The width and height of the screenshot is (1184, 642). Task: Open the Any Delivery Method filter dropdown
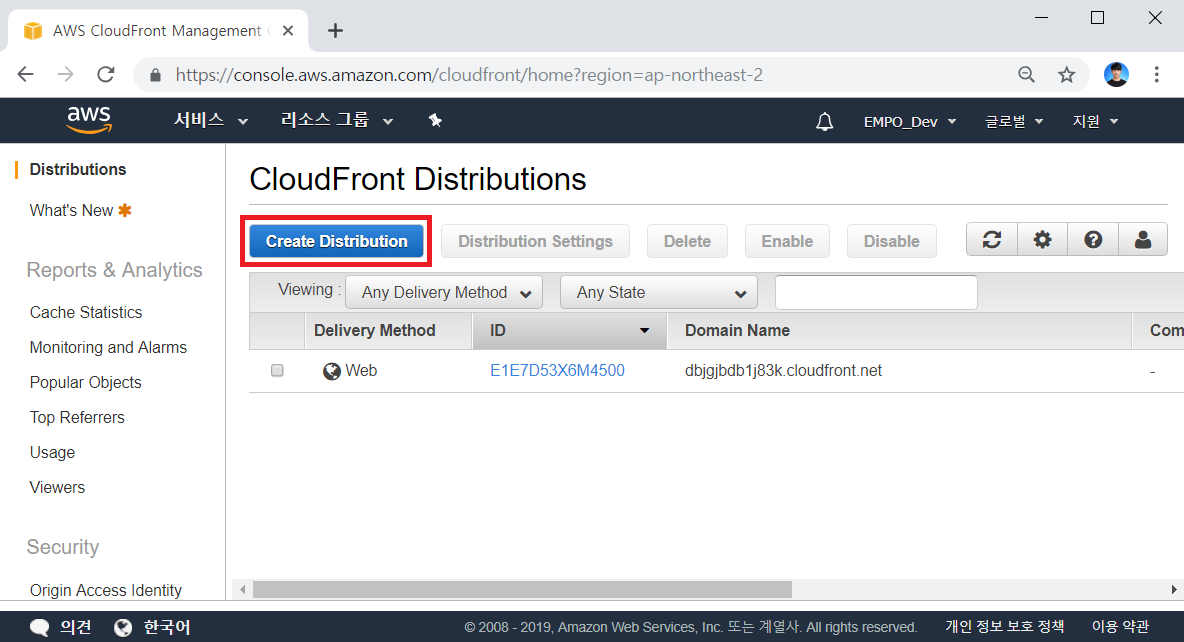point(444,292)
